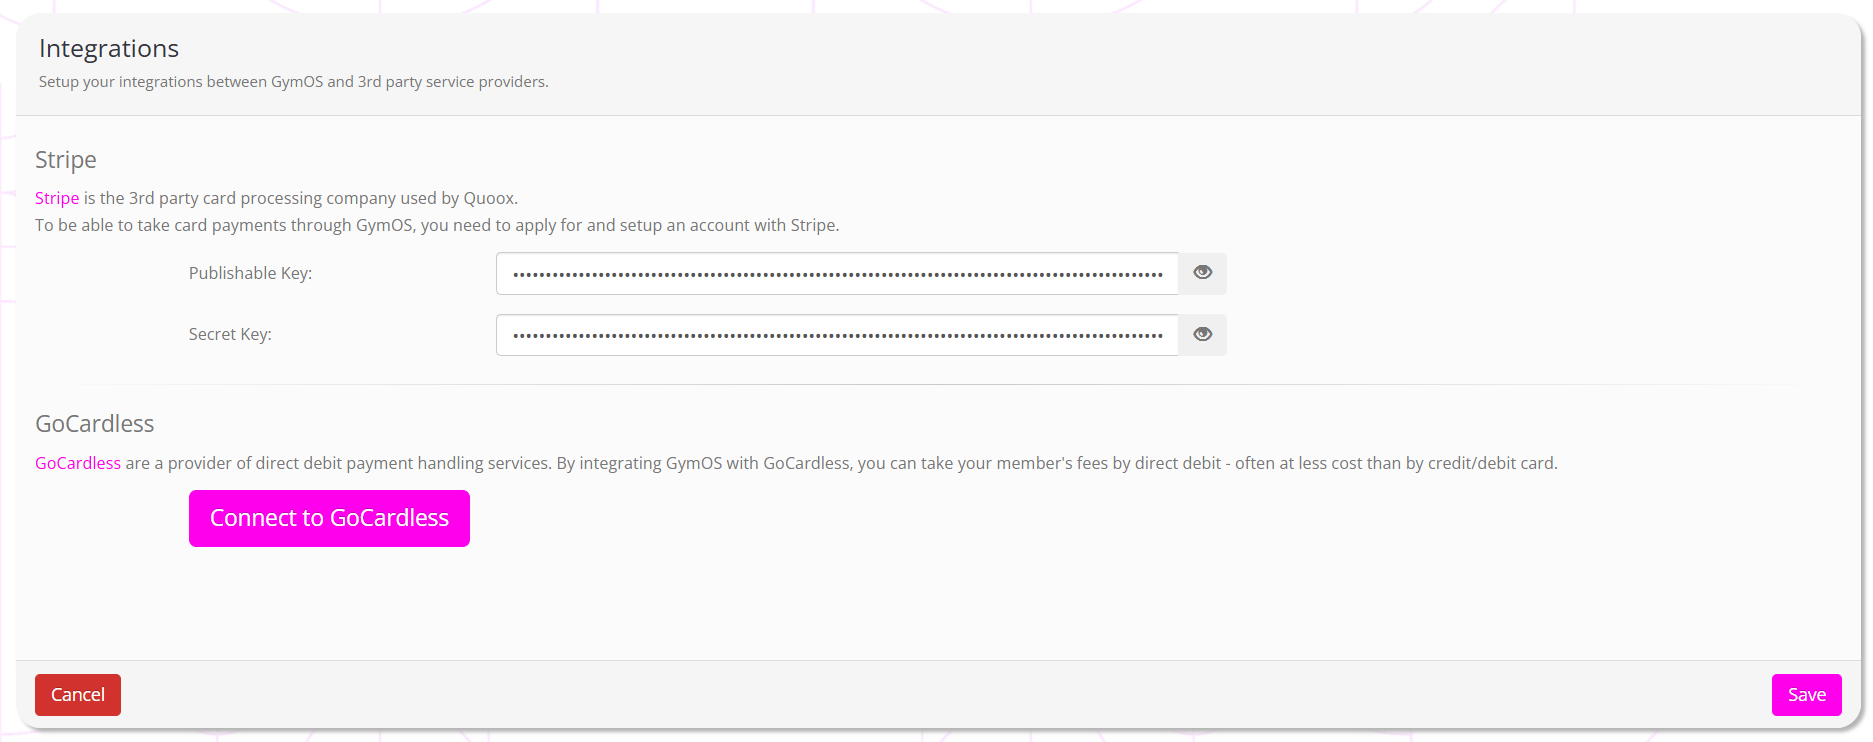This screenshot has height=742, width=1873.
Task: Click the "Publishable Key:" label
Action: [x=250, y=273]
